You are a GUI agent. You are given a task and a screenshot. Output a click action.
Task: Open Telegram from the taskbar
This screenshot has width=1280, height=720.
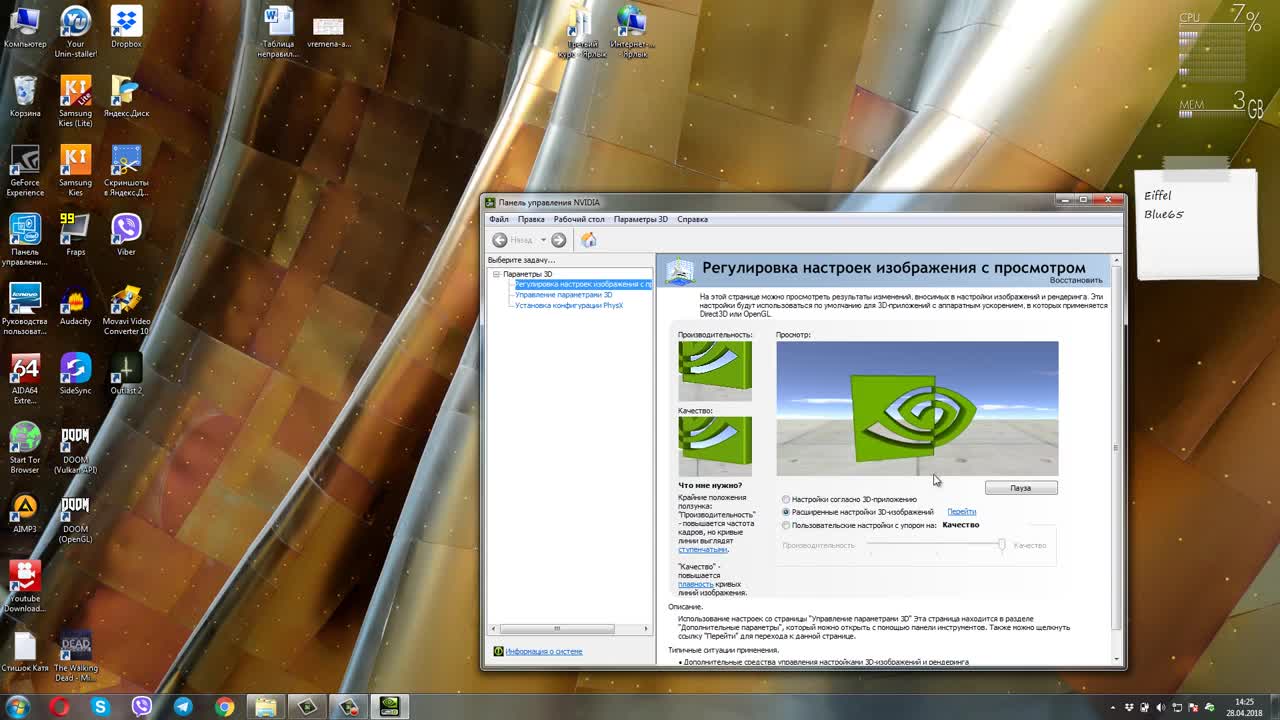tap(183, 707)
